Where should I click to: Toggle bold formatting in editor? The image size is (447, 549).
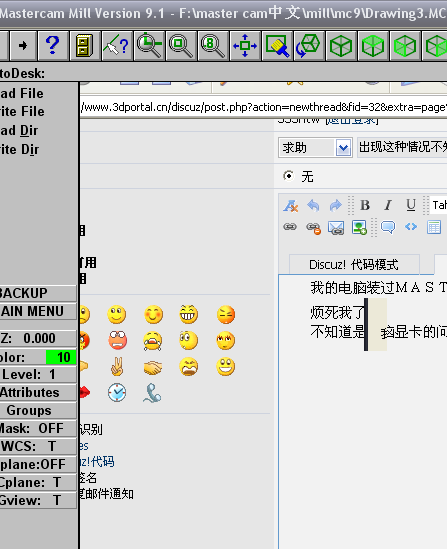point(365,205)
